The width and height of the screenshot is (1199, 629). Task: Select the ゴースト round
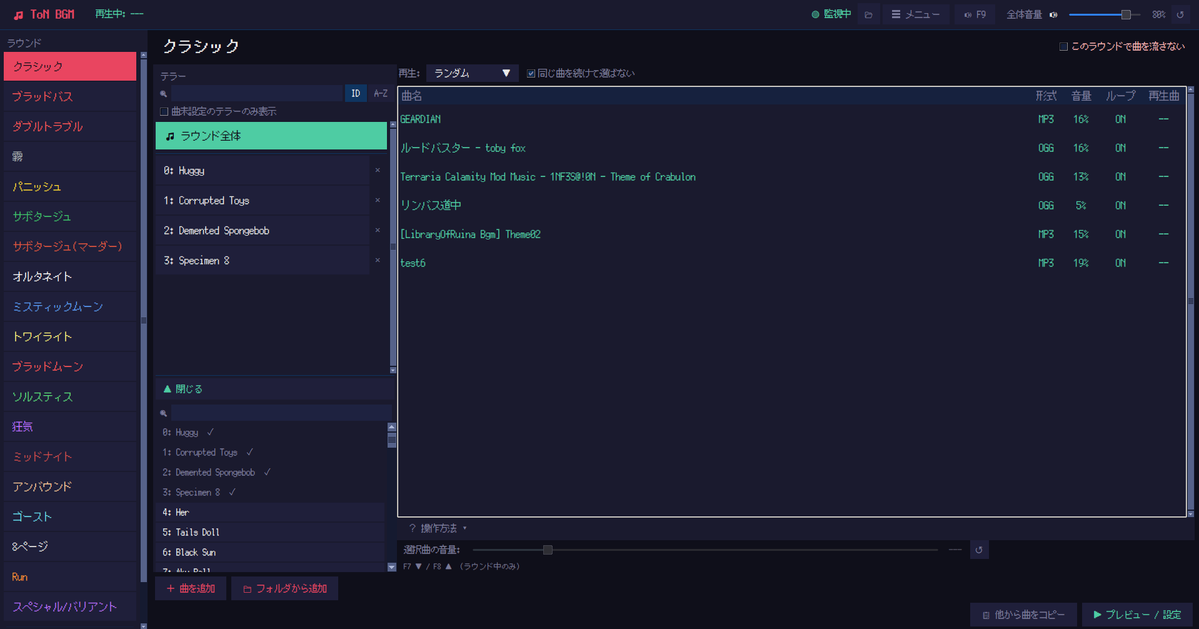tap(70, 517)
